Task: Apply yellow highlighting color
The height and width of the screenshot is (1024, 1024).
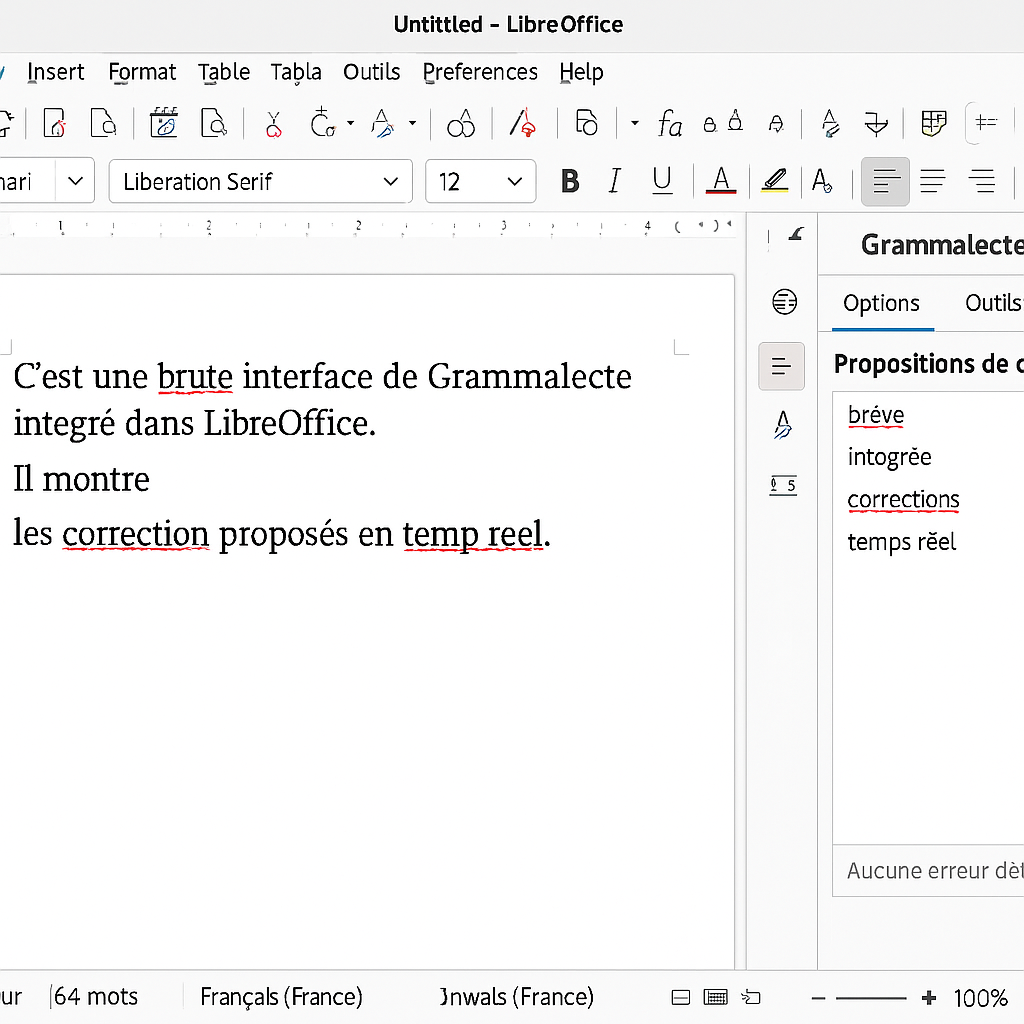Action: [x=775, y=181]
